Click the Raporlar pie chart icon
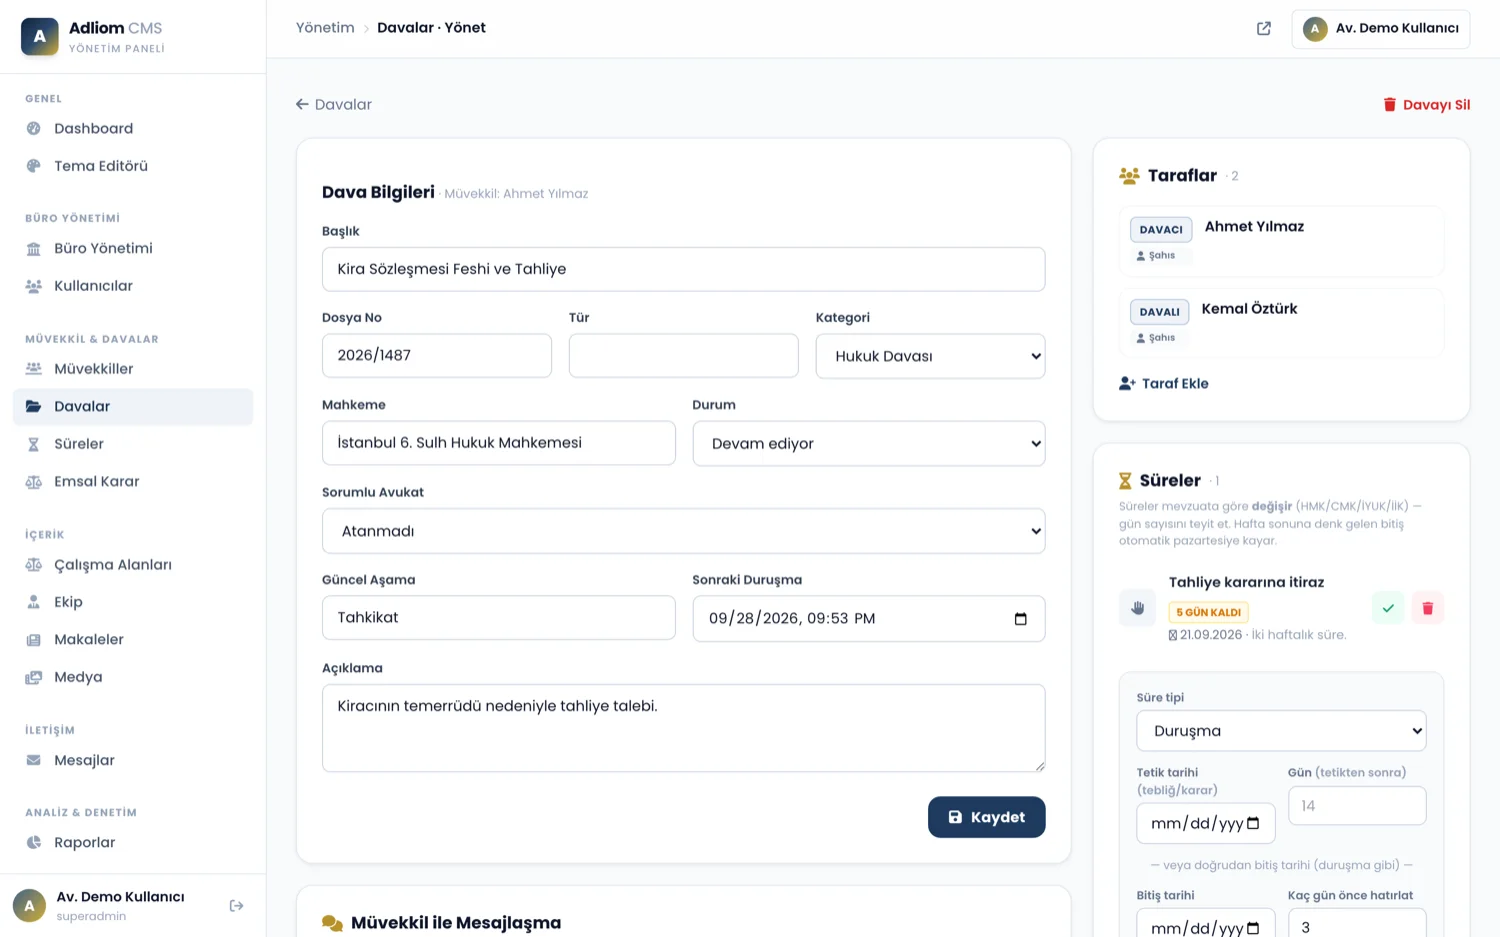 tap(34, 843)
